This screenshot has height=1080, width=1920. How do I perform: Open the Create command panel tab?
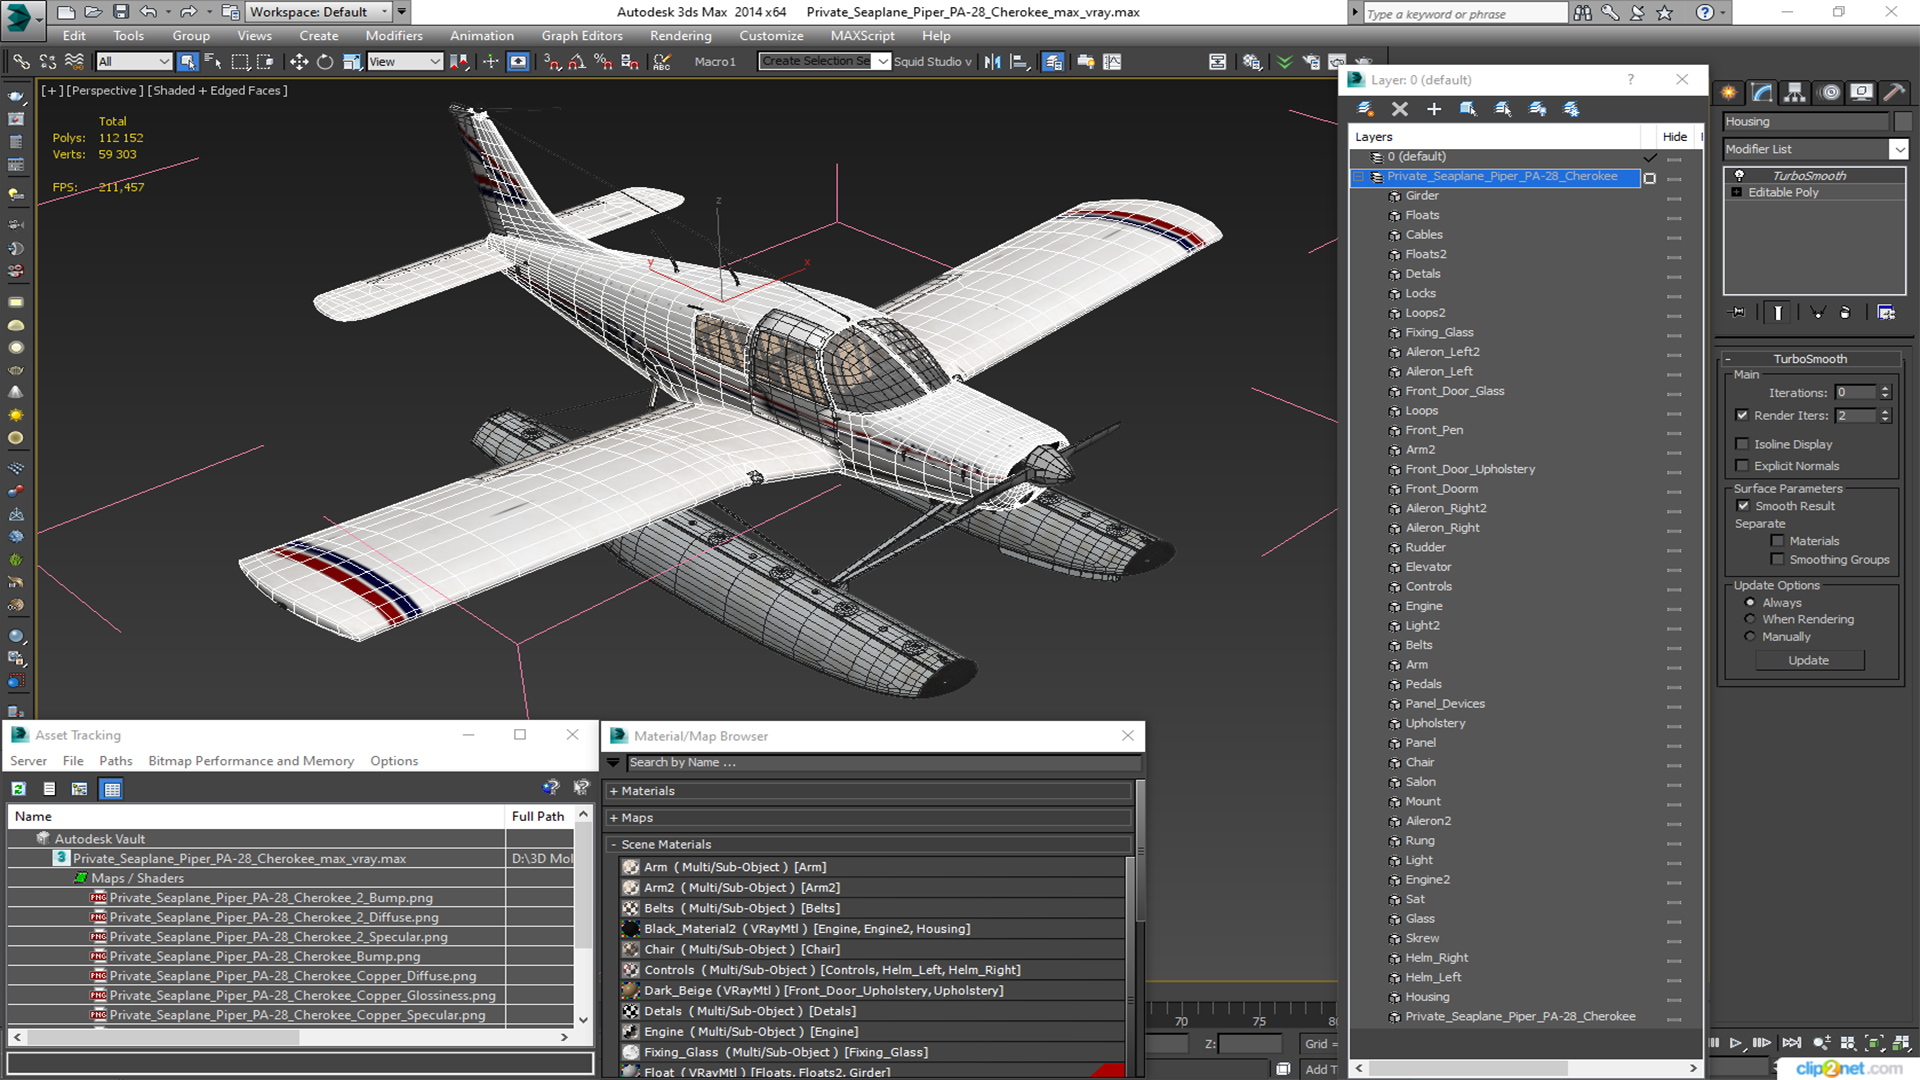point(1729,93)
